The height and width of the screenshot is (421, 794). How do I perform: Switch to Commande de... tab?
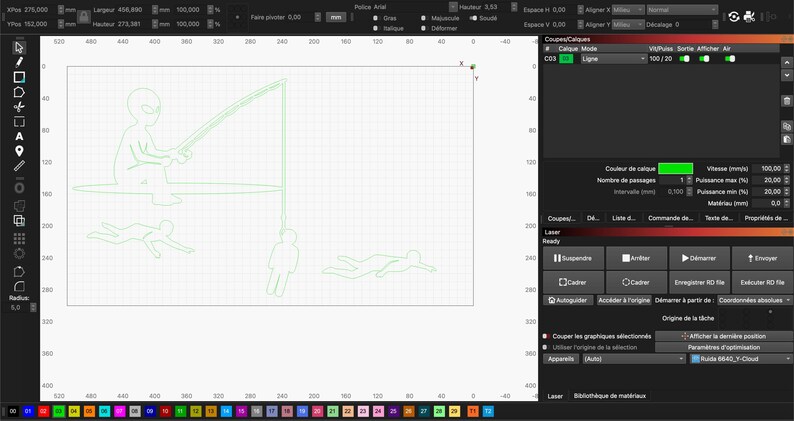(670, 218)
